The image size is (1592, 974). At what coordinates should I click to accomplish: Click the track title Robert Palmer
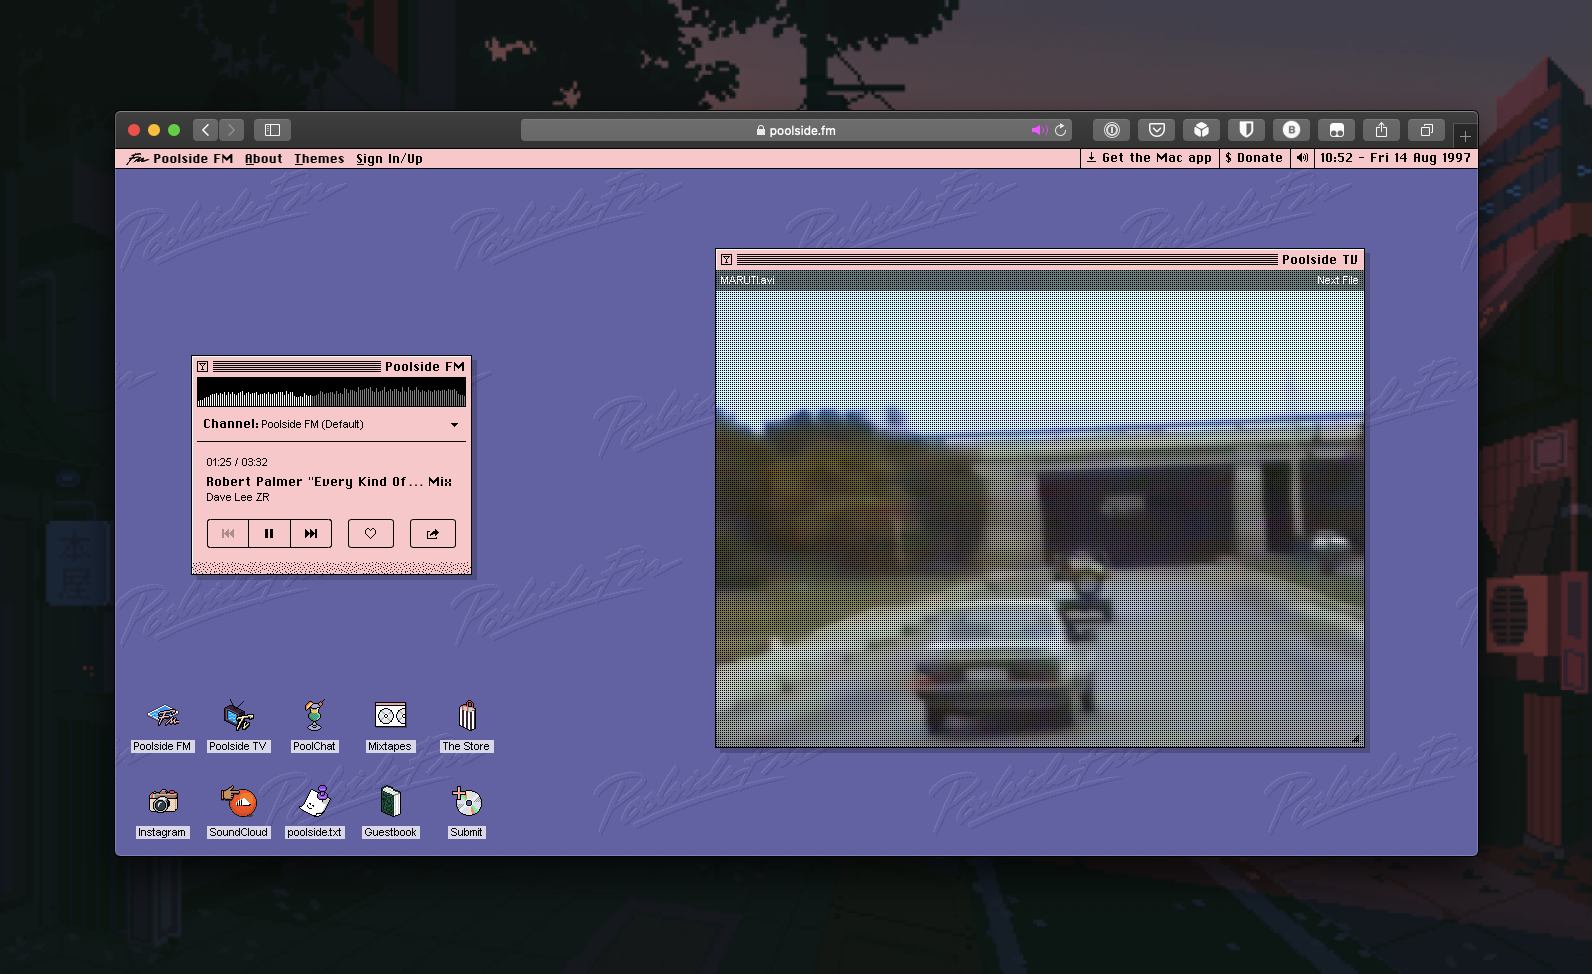pos(329,482)
